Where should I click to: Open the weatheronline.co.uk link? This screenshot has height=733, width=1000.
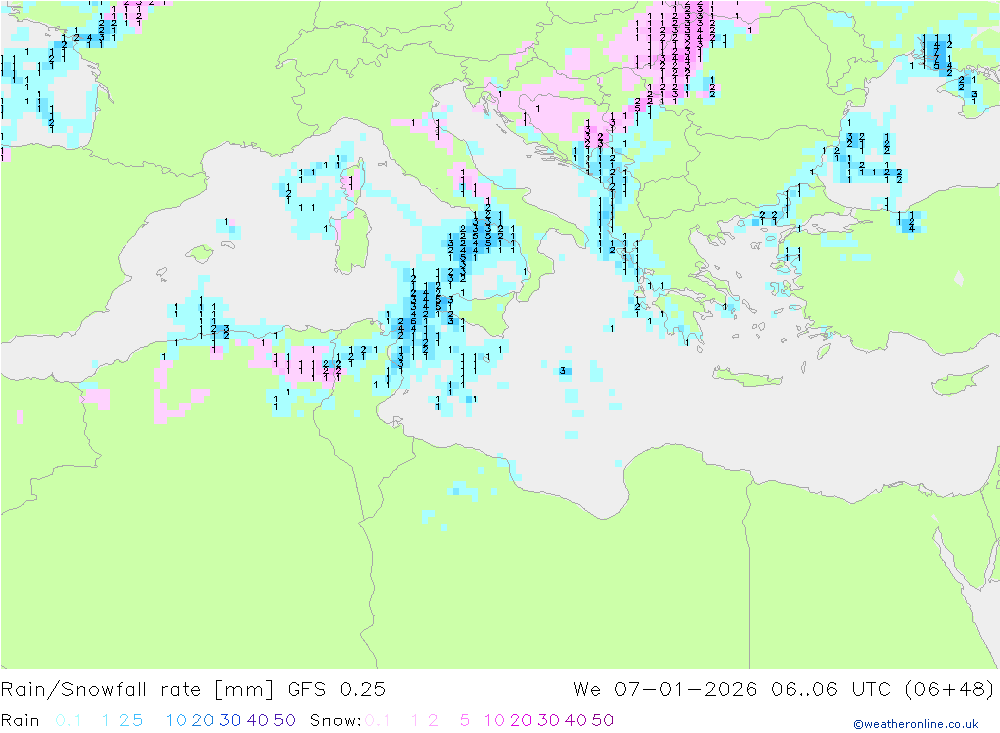click(x=916, y=724)
